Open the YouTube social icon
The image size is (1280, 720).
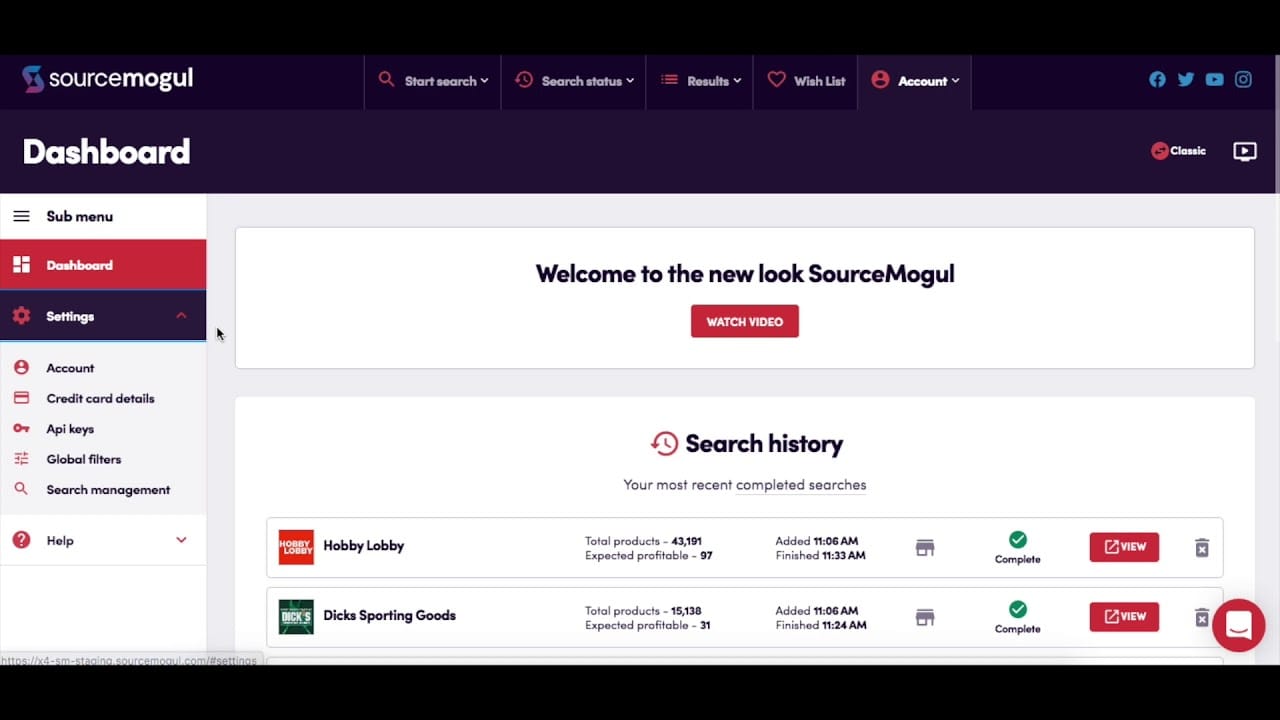pos(1214,80)
